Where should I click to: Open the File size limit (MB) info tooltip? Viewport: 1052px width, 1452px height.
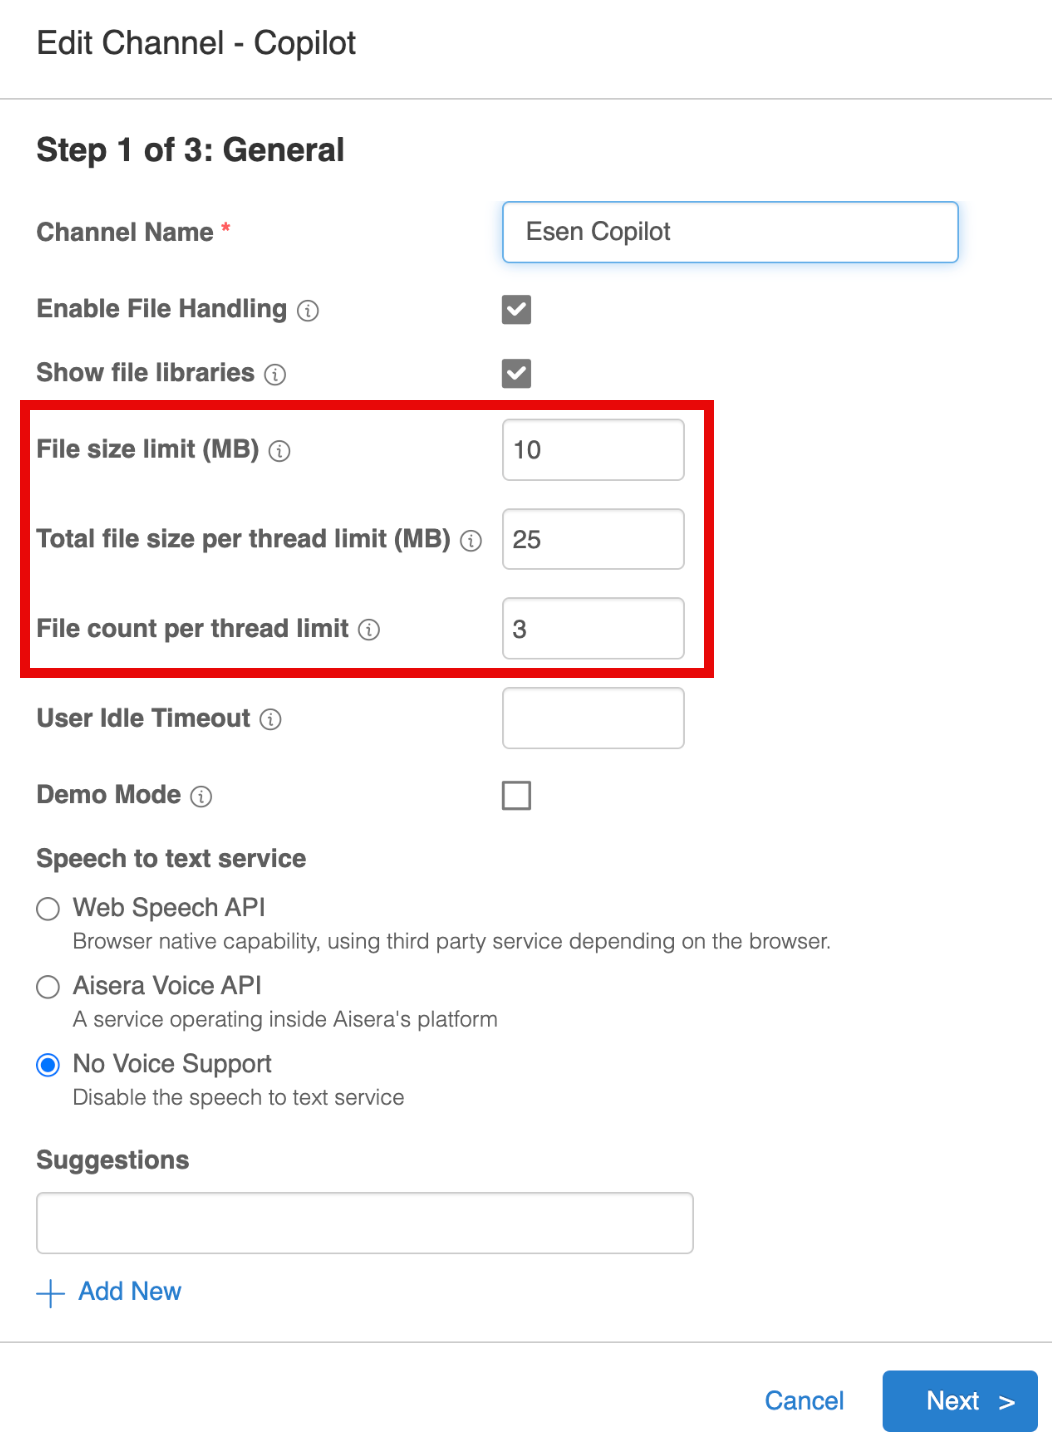pos(280,451)
